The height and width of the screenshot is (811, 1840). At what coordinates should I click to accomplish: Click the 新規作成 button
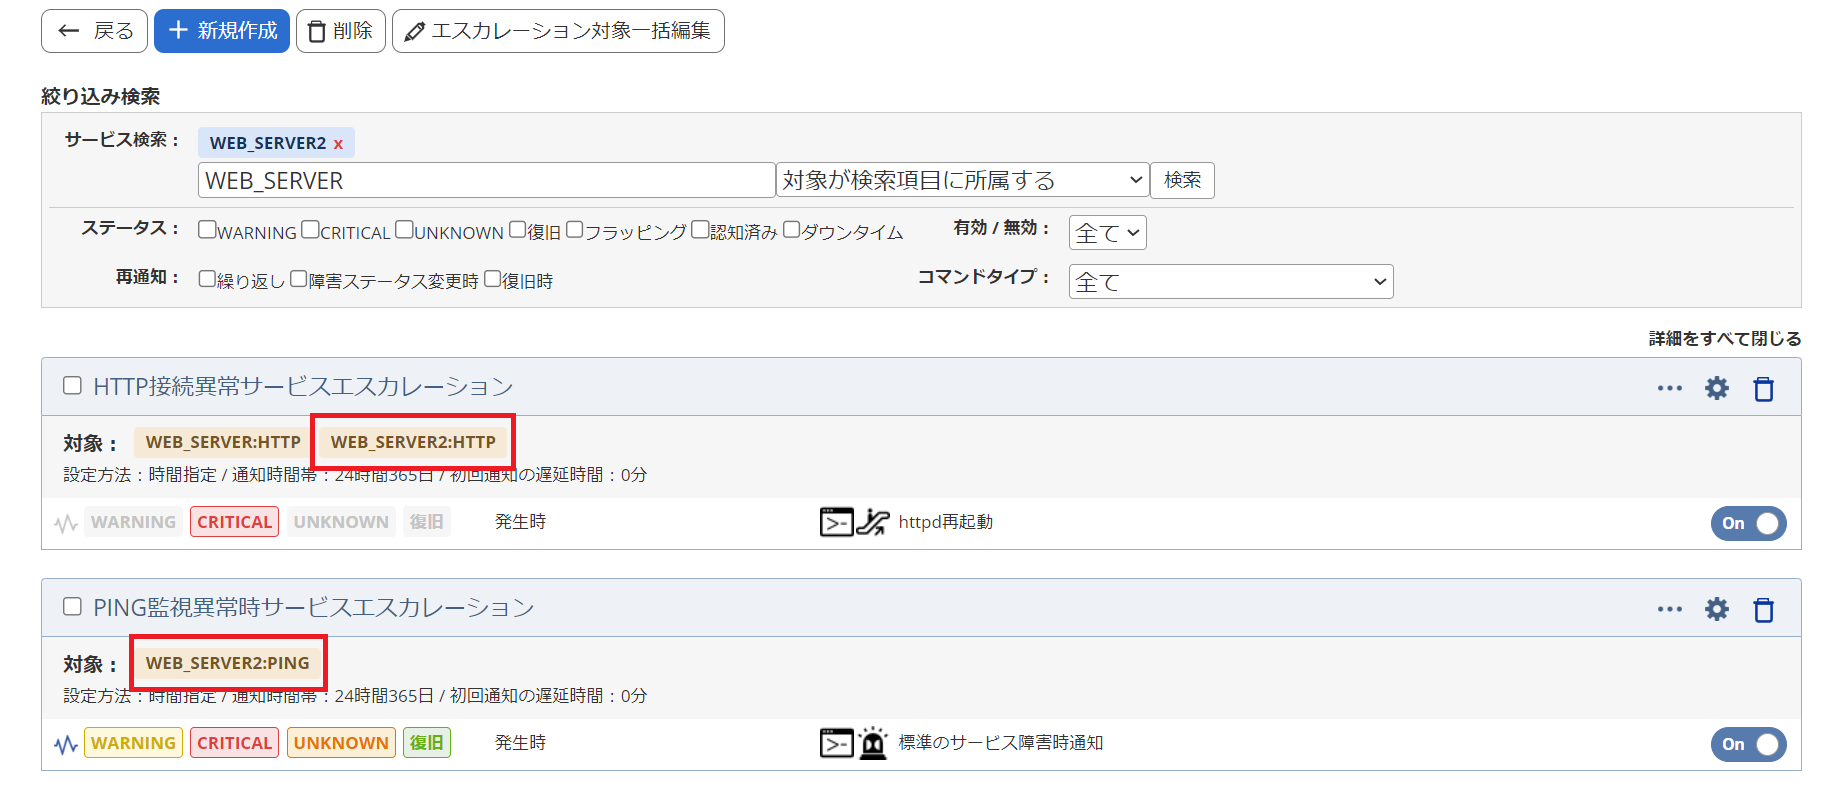[222, 31]
